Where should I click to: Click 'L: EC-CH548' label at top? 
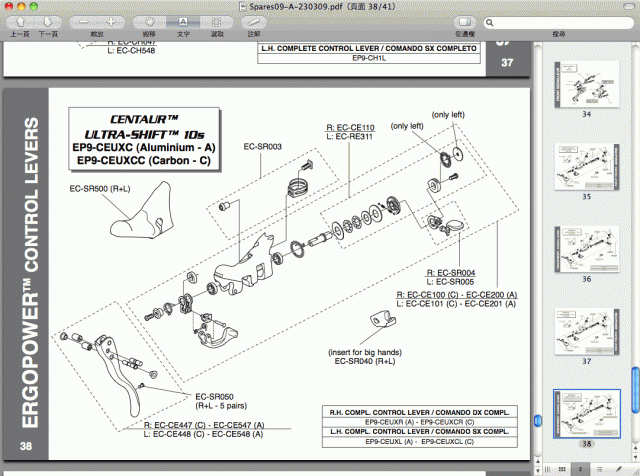(x=131, y=51)
